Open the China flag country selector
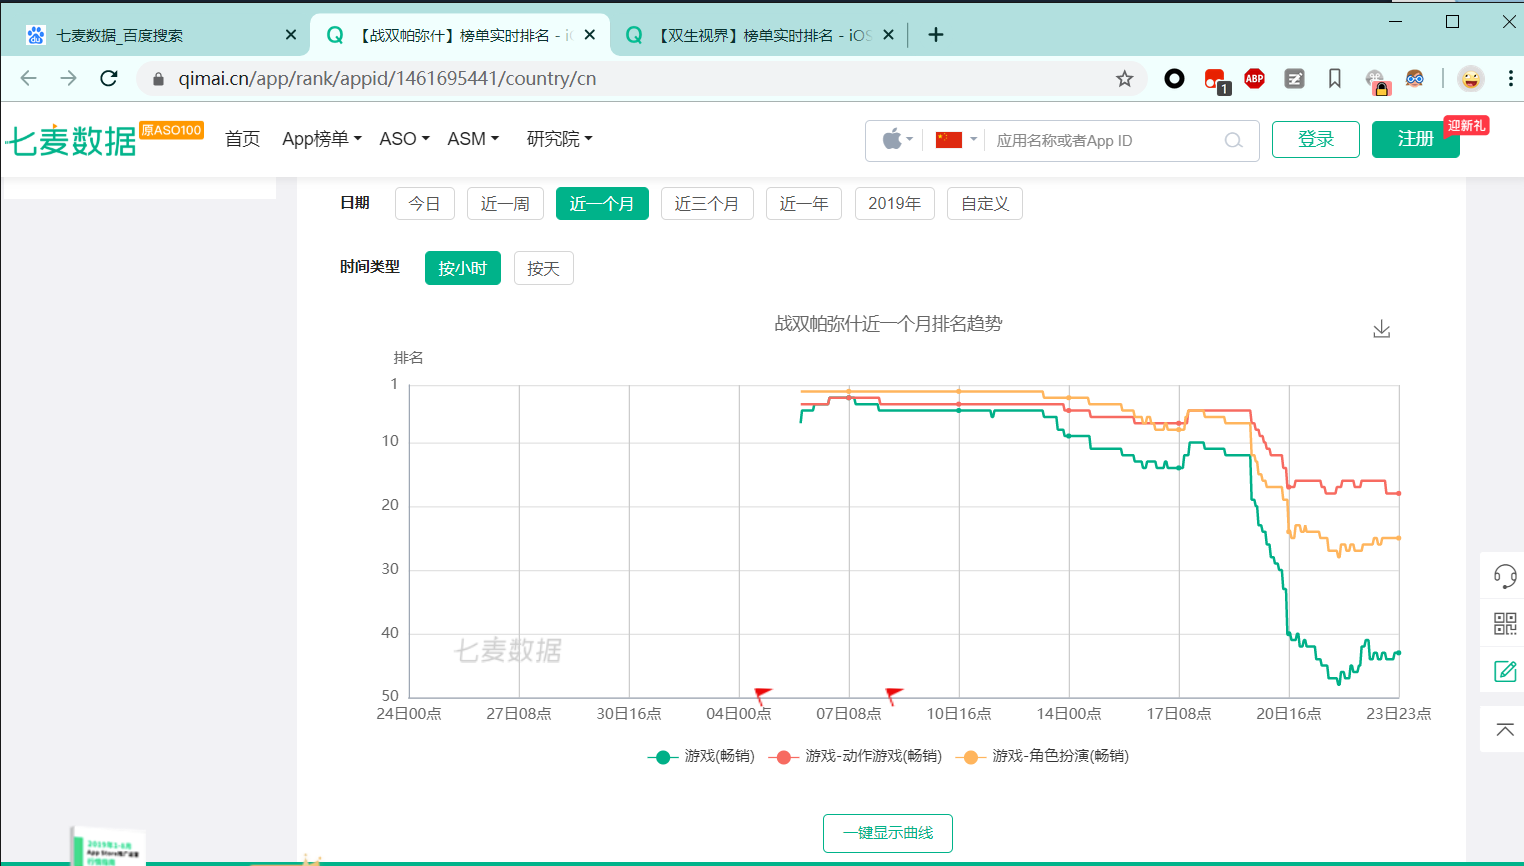The height and width of the screenshot is (866, 1524). (x=955, y=140)
